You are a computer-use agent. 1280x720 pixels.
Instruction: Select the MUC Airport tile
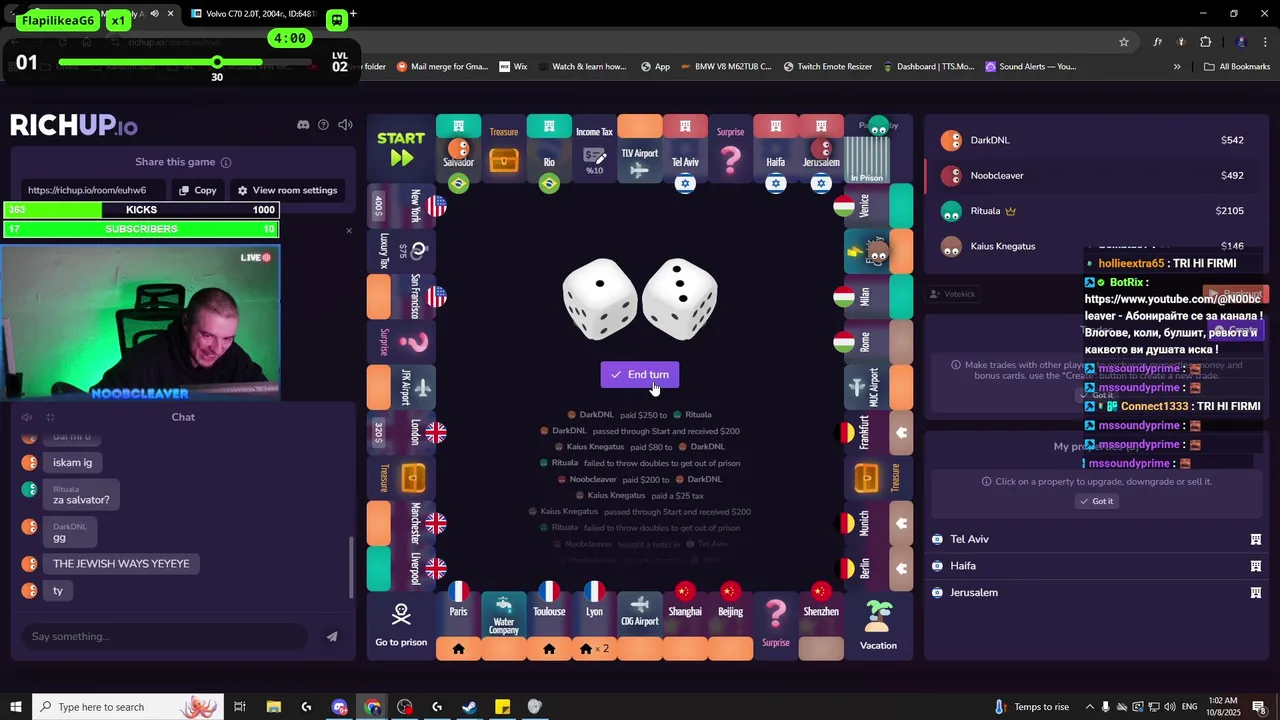coord(879,387)
